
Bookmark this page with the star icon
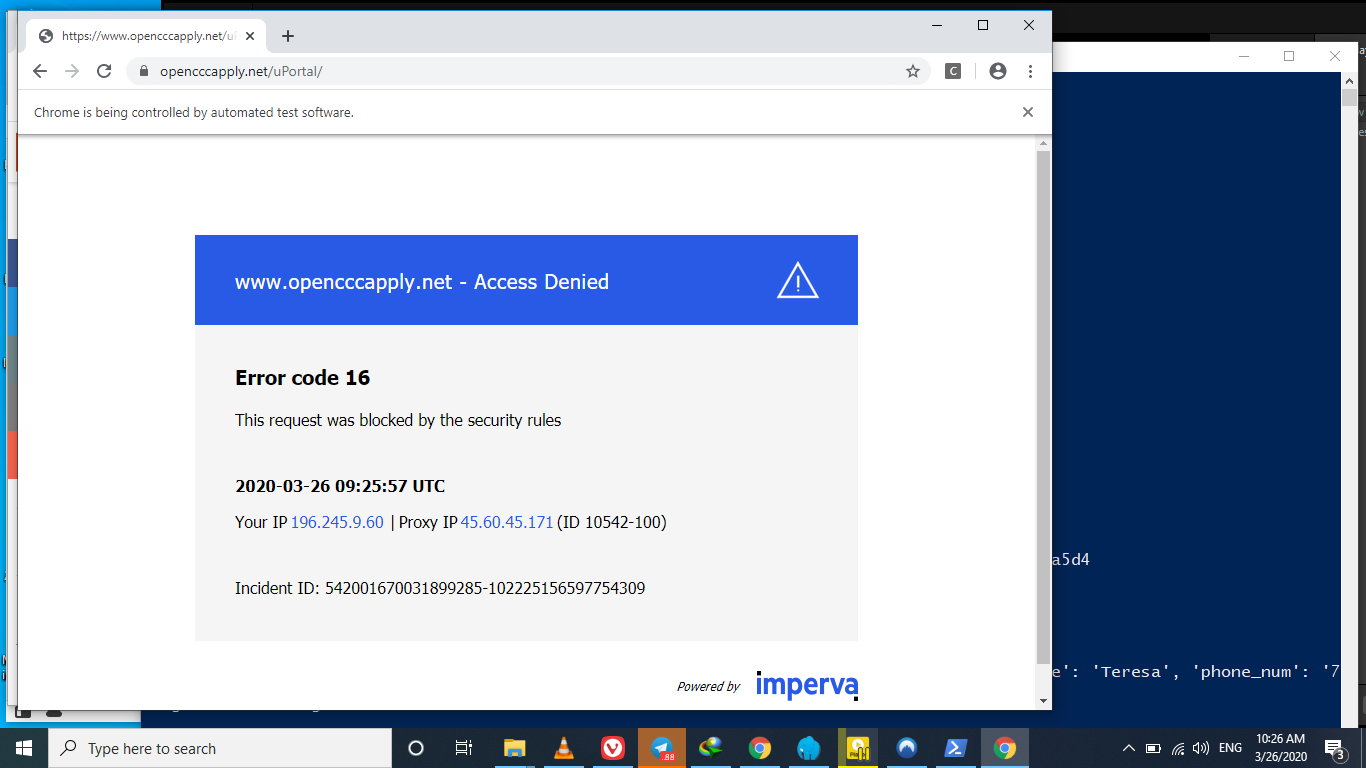[912, 71]
